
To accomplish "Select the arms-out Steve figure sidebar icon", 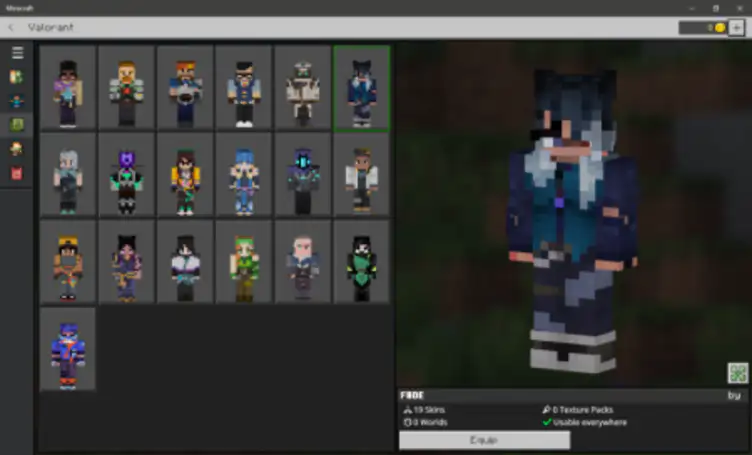I will [16, 101].
